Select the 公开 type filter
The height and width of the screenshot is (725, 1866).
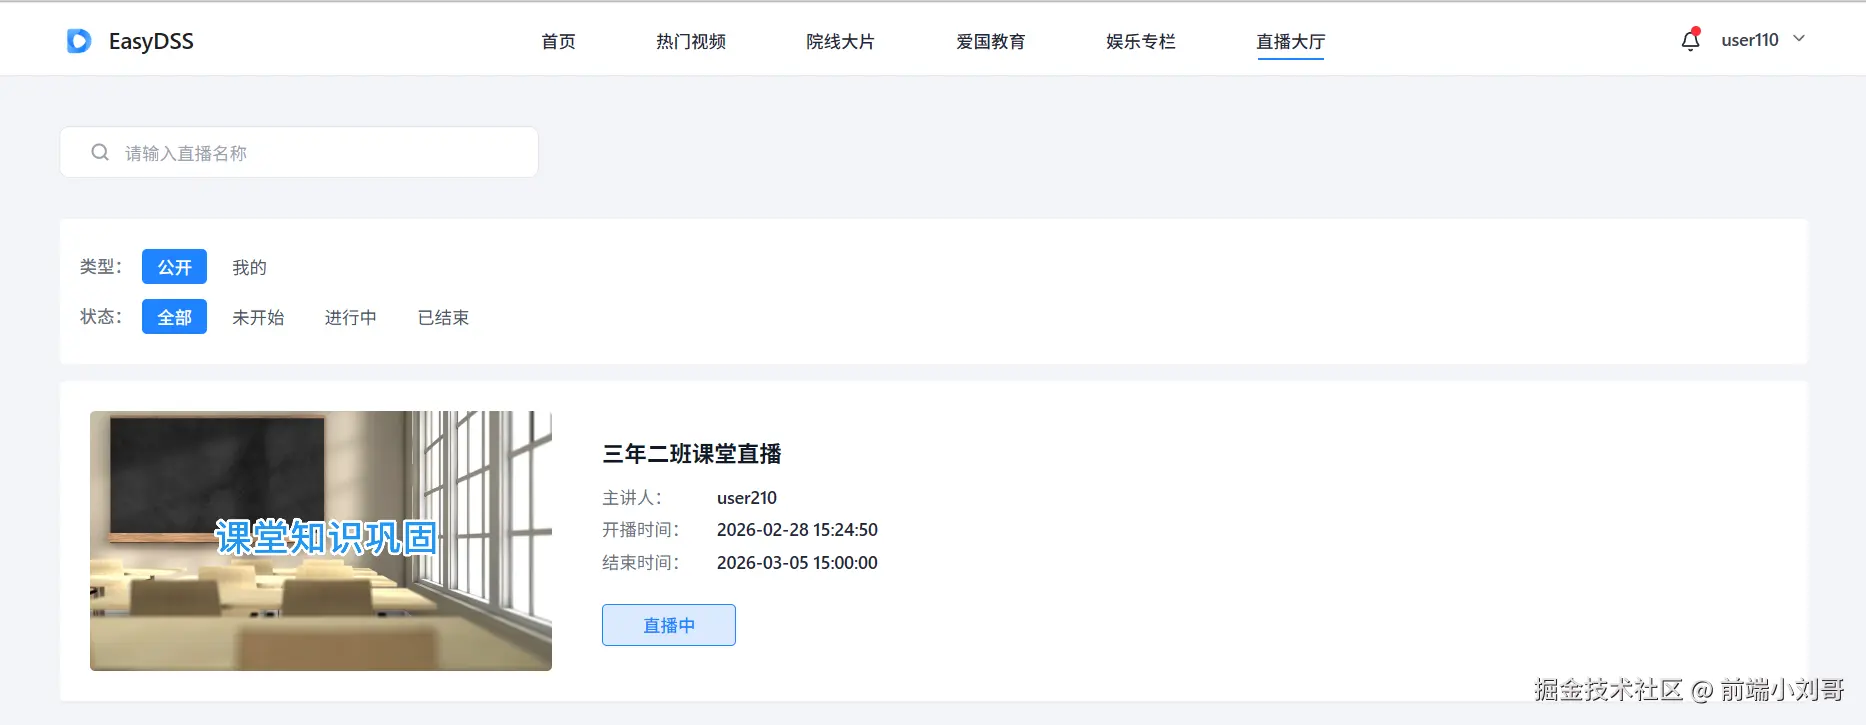click(174, 267)
